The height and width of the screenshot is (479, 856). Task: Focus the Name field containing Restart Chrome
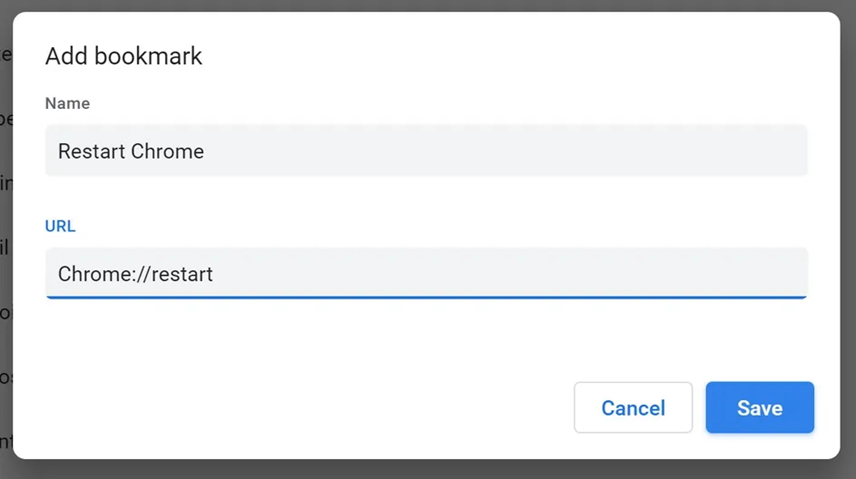point(426,151)
